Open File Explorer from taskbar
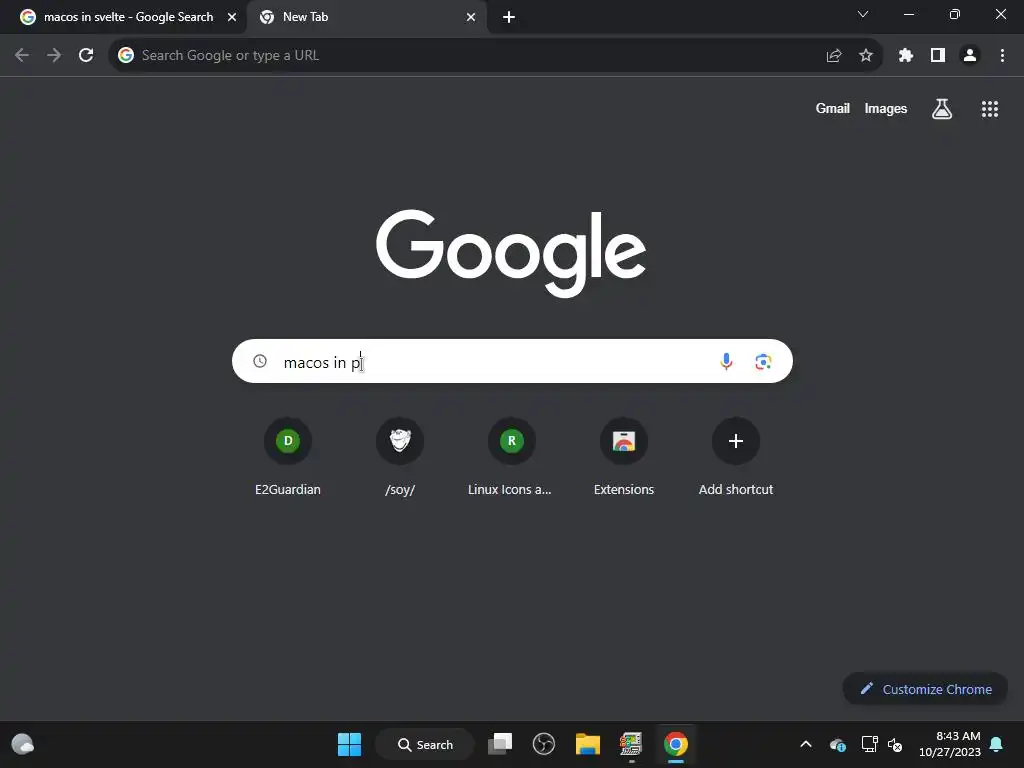Image resolution: width=1024 pixels, height=768 pixels. [x=588, y=744]
